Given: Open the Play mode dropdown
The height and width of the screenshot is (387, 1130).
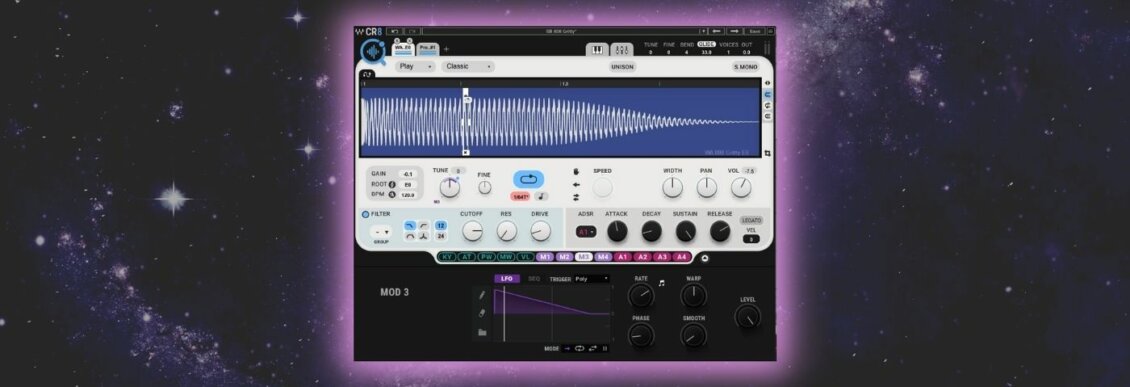Looking at the screenshot, I should point(415,66).
